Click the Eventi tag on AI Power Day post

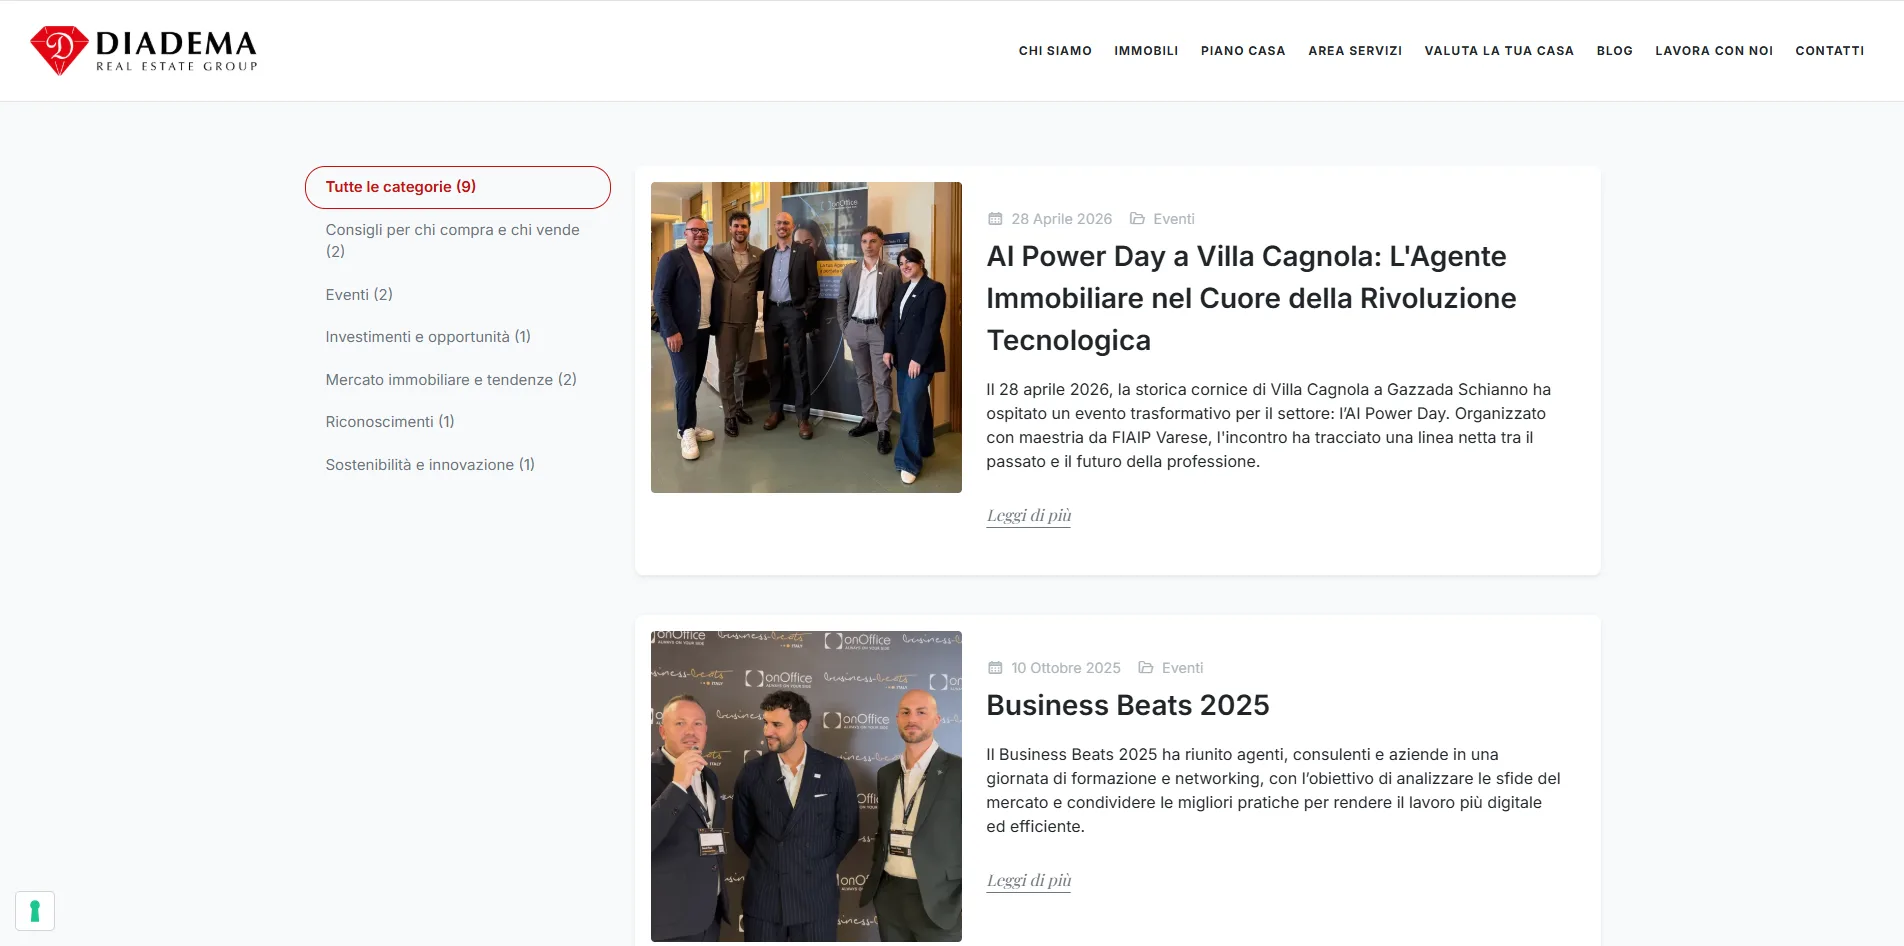(1173, 219)
